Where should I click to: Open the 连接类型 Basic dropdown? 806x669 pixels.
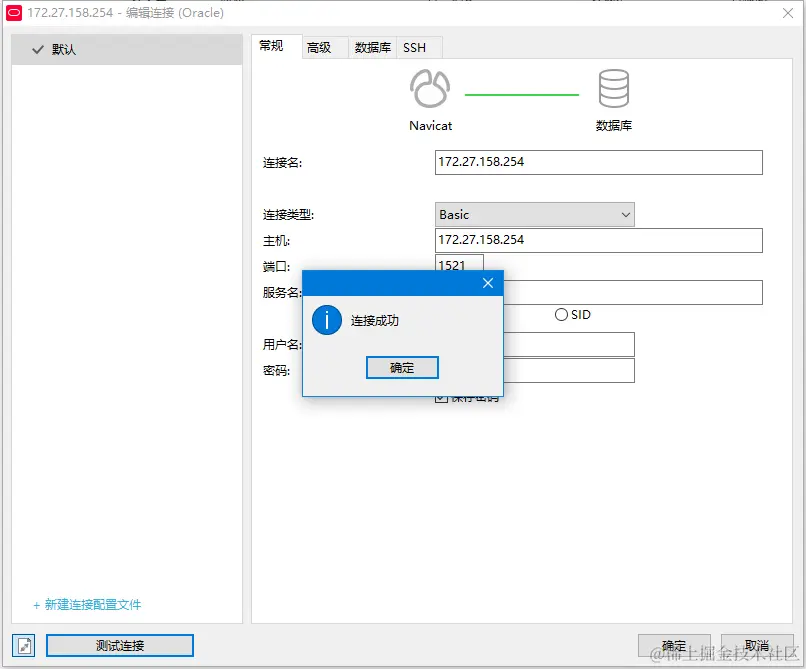coord(534,214)
